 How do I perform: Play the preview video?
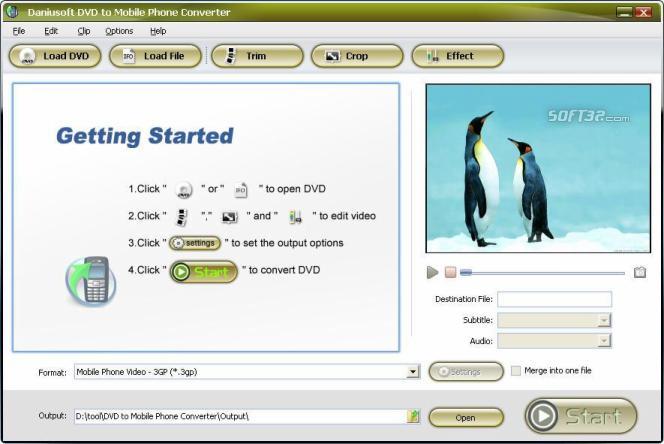pos(432,272)
